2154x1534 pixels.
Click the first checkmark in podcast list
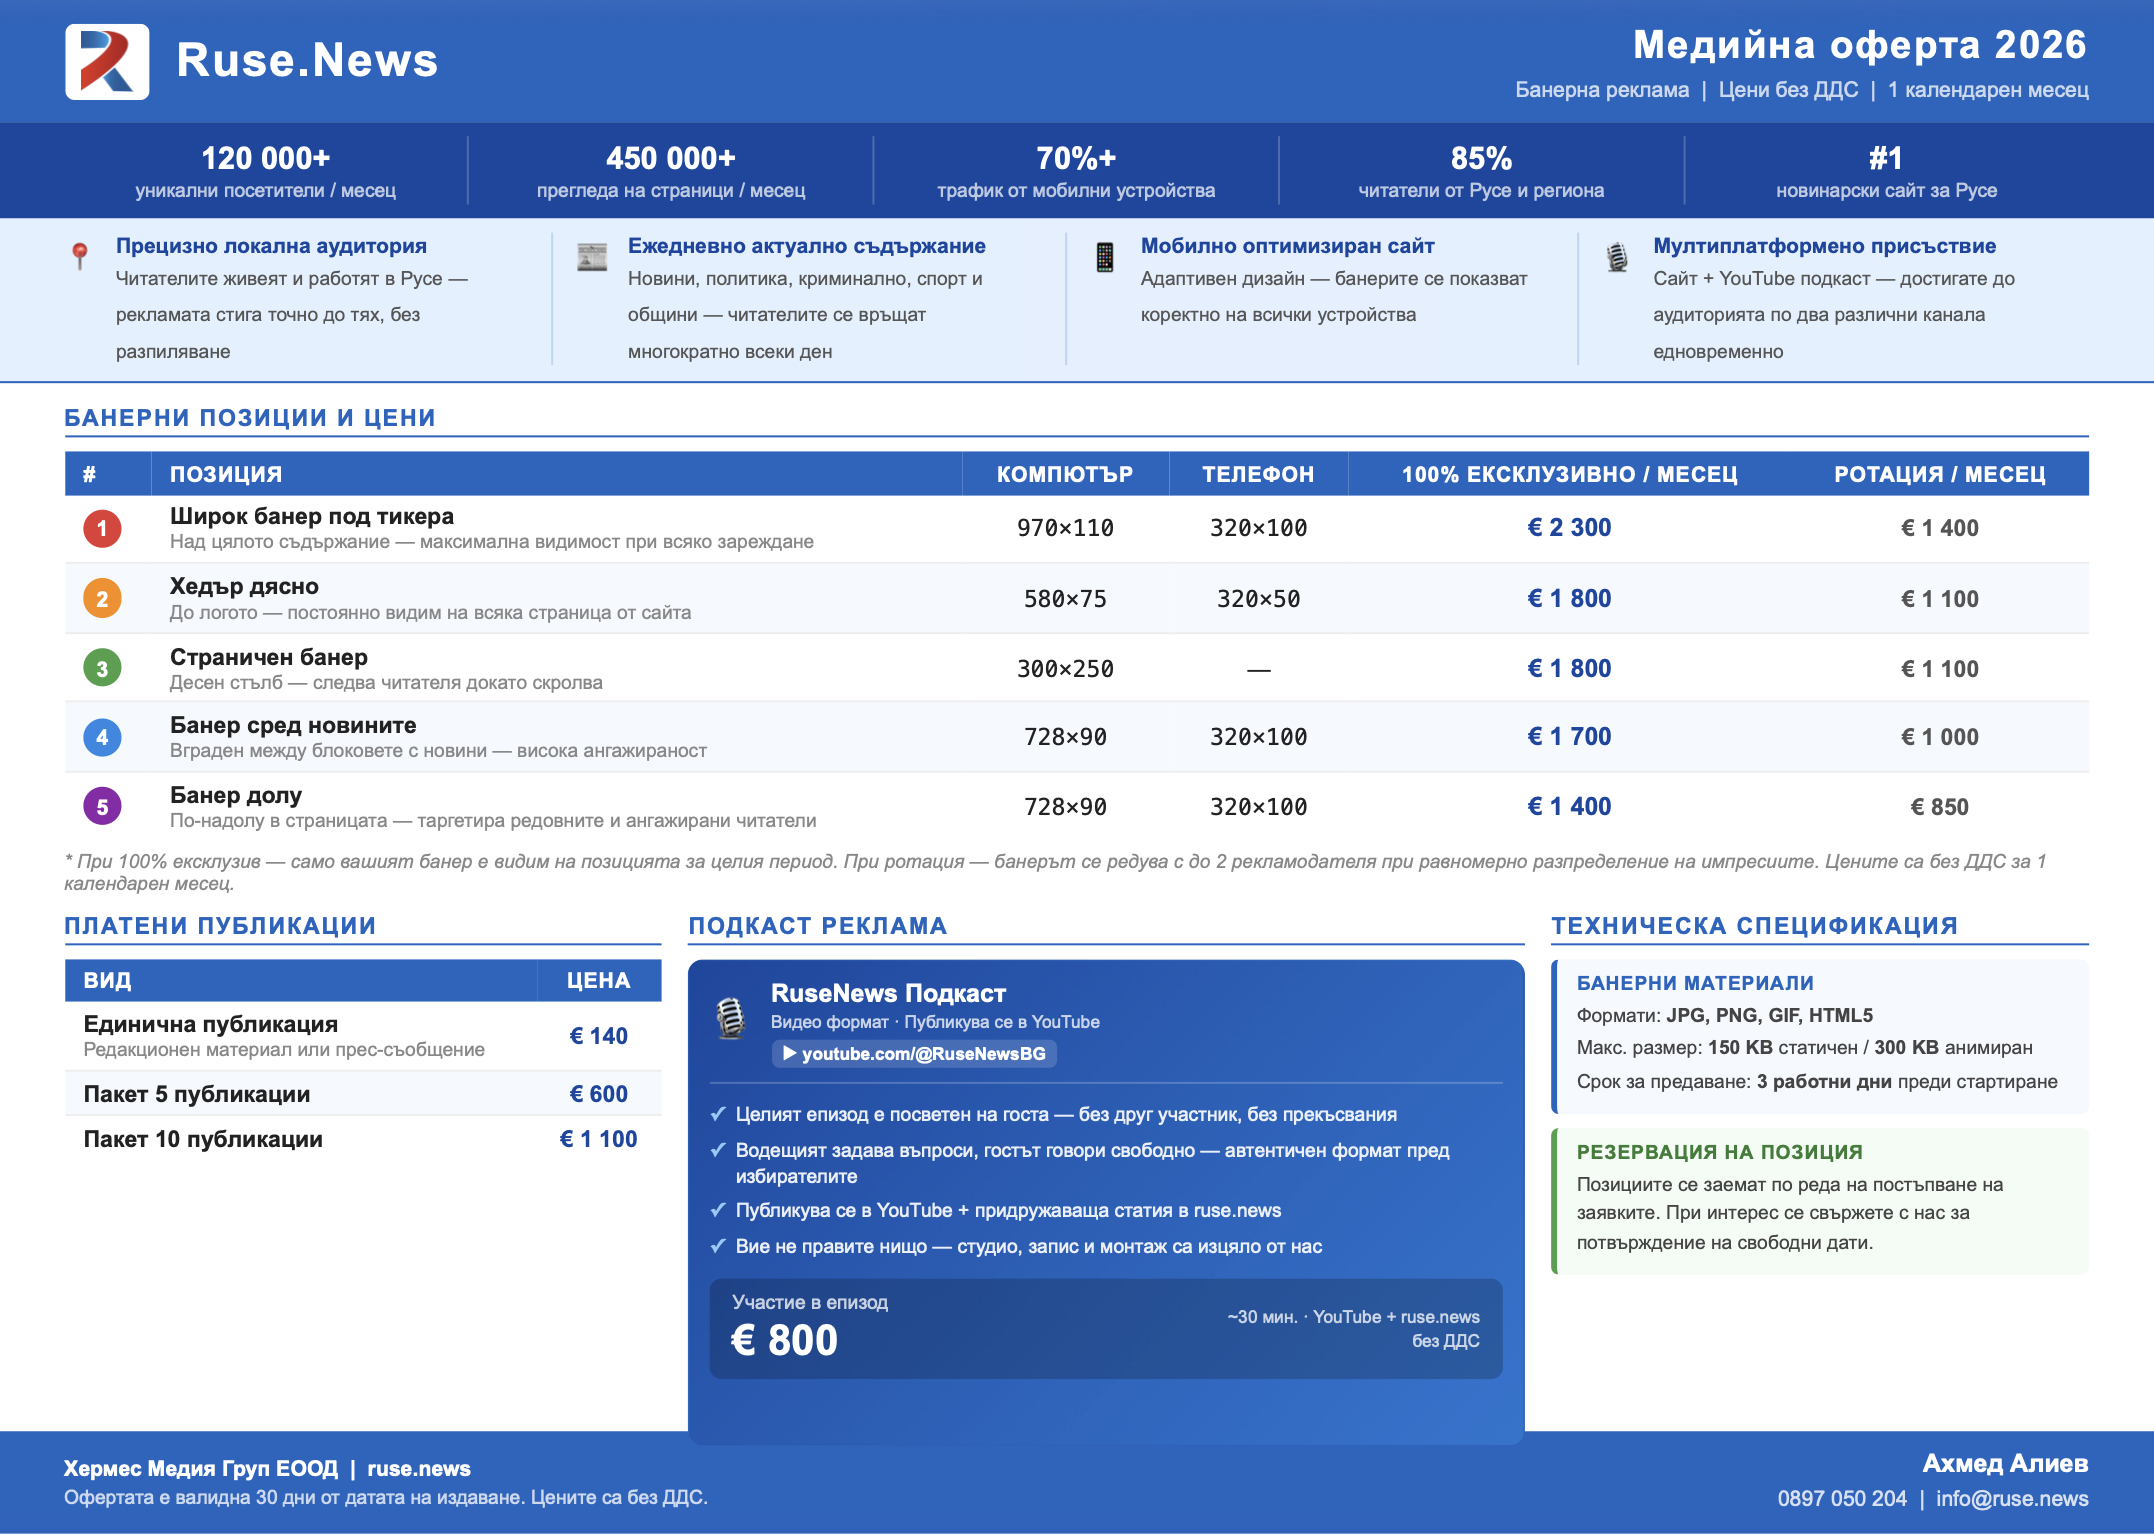pos(718,1114)
